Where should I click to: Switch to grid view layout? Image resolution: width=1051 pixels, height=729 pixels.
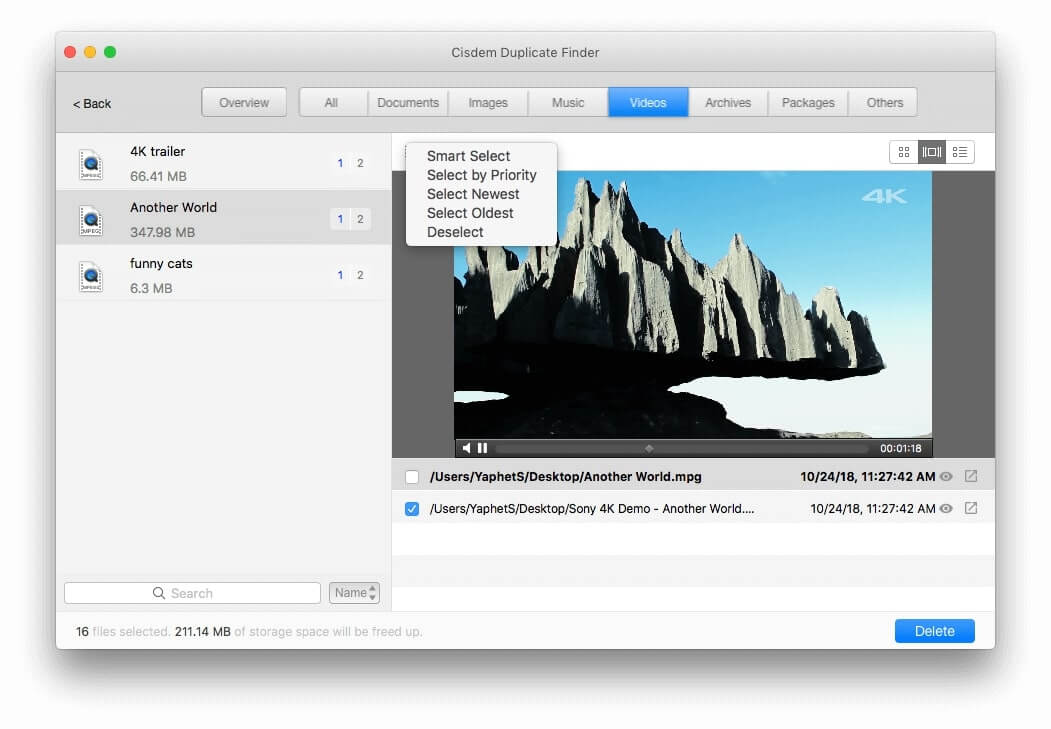[904, 152]
